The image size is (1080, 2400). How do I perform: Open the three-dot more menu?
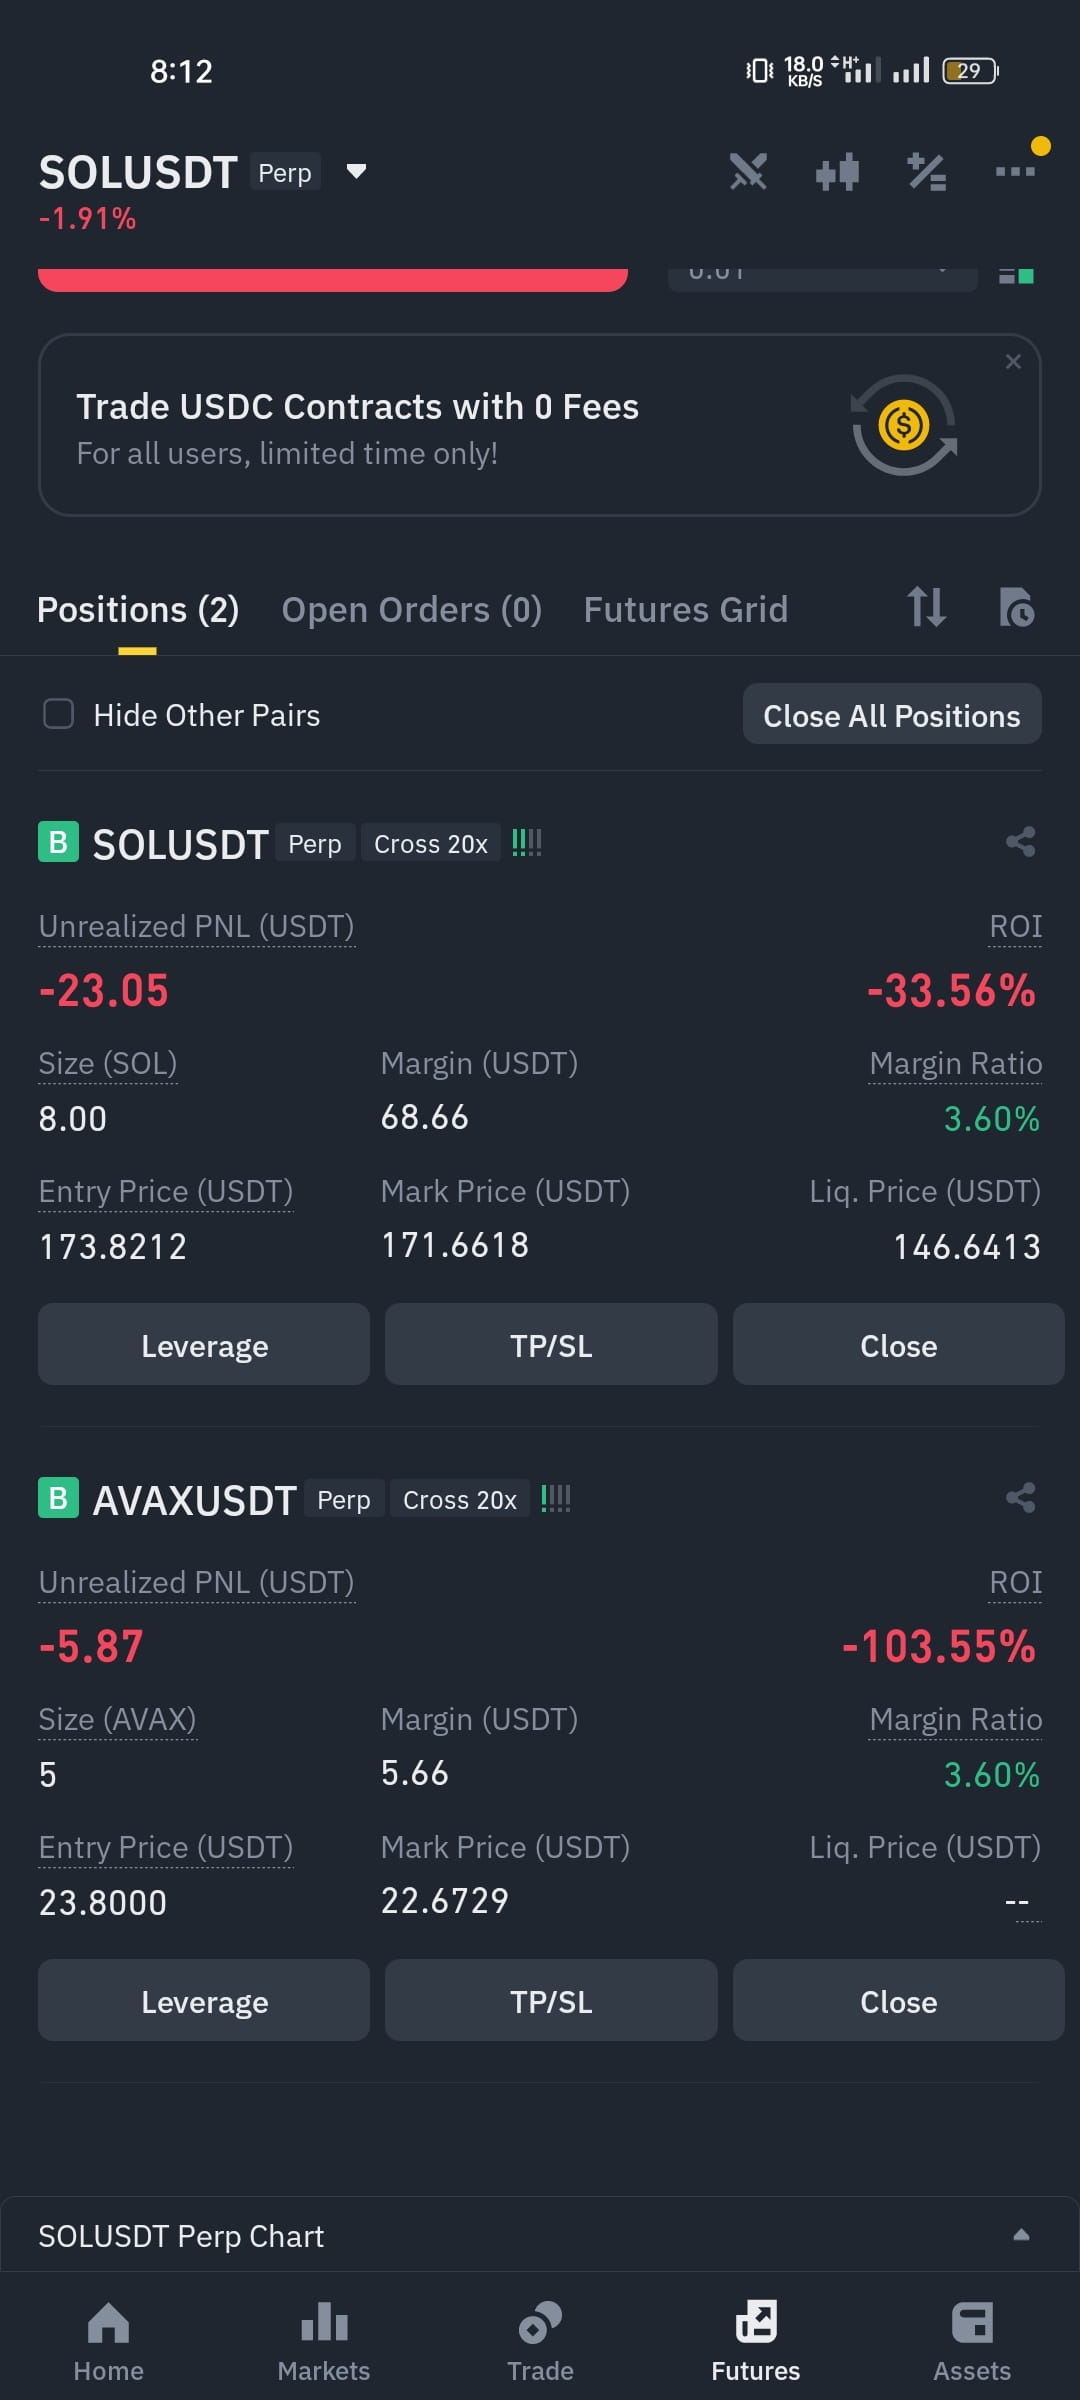point(1016,171)
